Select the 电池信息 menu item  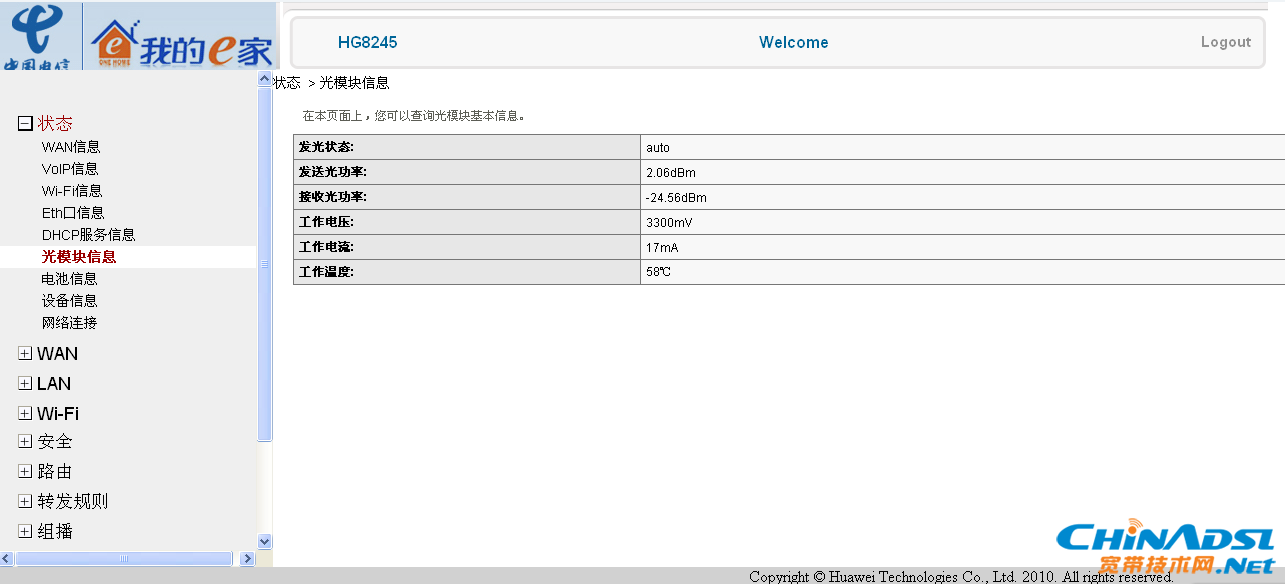tap(70, 279)
